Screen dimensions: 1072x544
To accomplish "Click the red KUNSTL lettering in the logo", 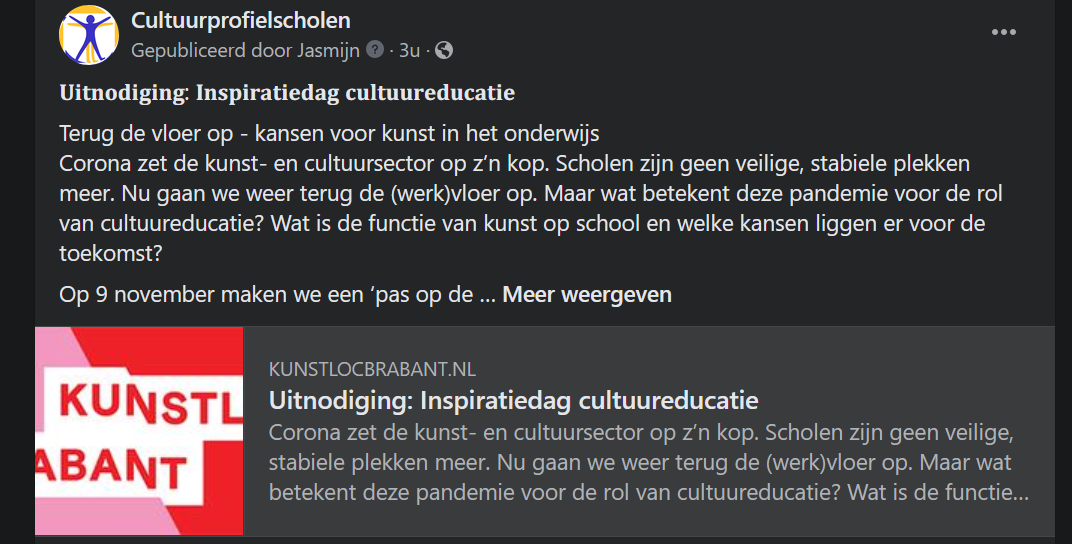I will (x=151, y=403).
